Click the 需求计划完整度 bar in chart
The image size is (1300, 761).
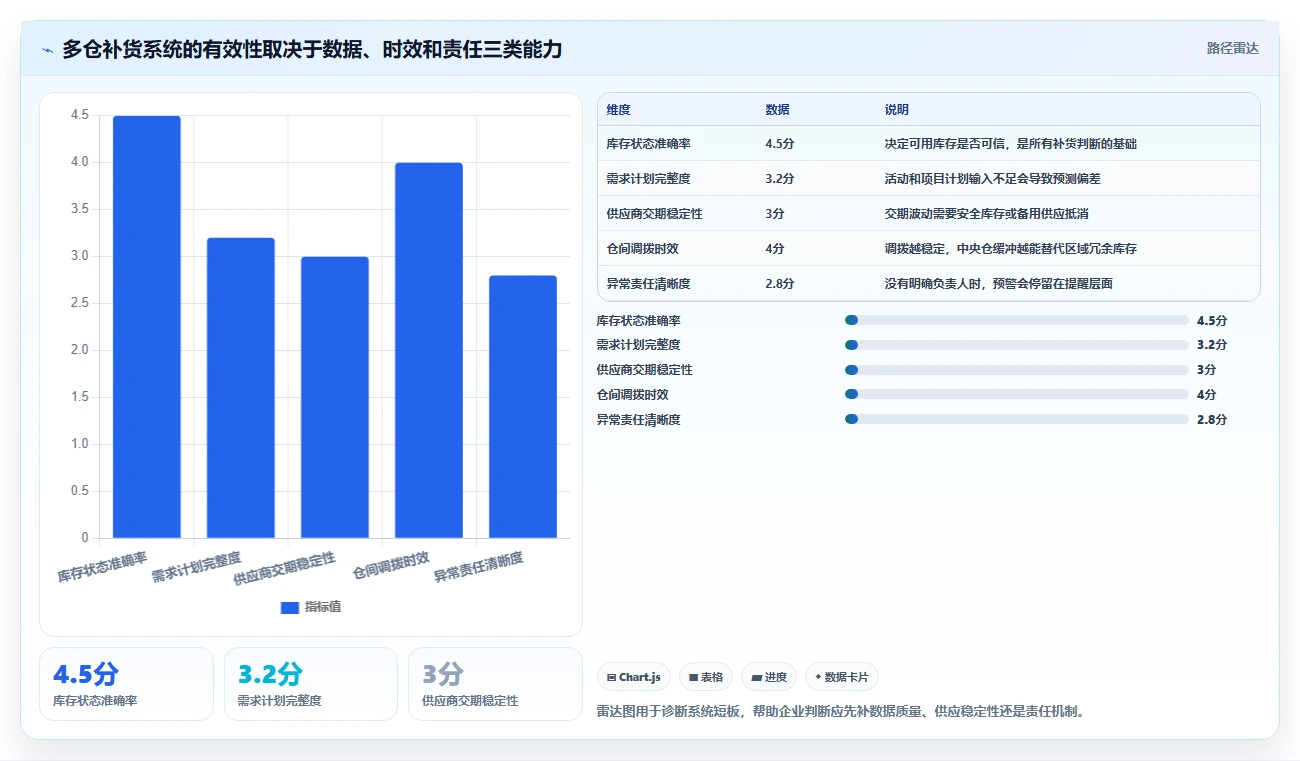[x=241, y=388]
